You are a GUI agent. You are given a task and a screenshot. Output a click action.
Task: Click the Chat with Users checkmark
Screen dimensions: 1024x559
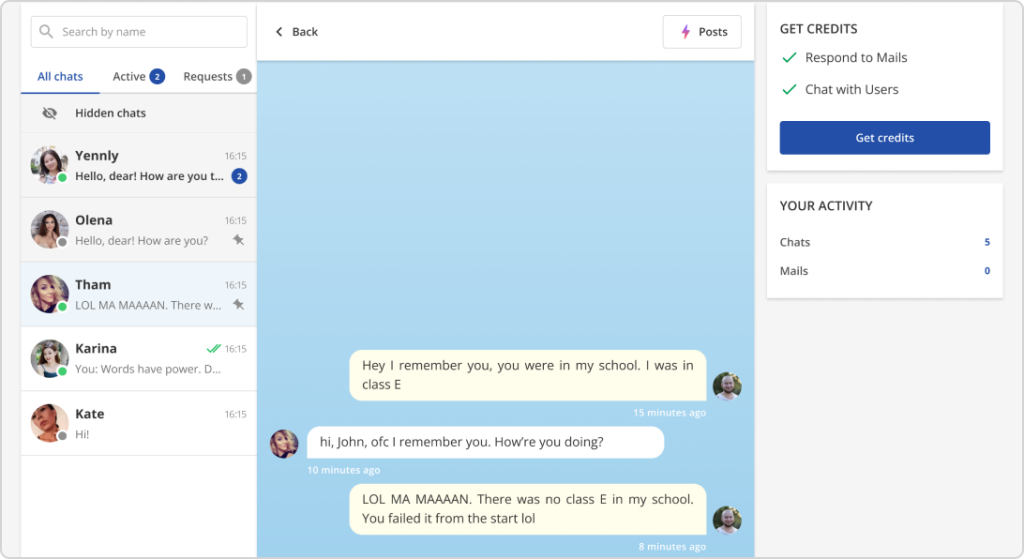789,89
